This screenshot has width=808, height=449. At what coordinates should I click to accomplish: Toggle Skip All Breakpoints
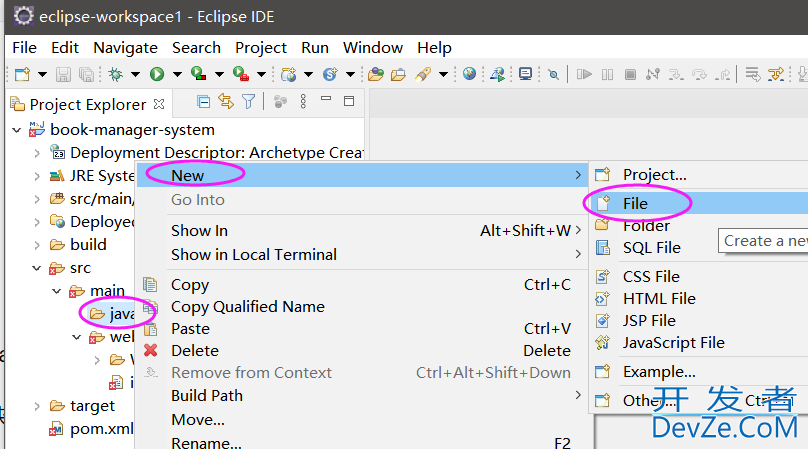[554, 75]
